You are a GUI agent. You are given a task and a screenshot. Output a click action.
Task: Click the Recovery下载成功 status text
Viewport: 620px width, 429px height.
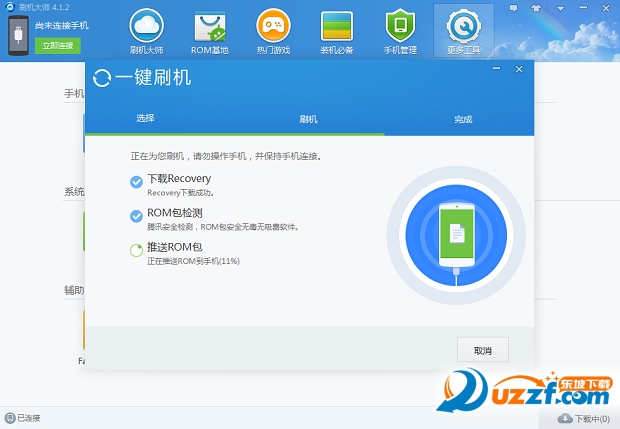(x=181, y=193)
